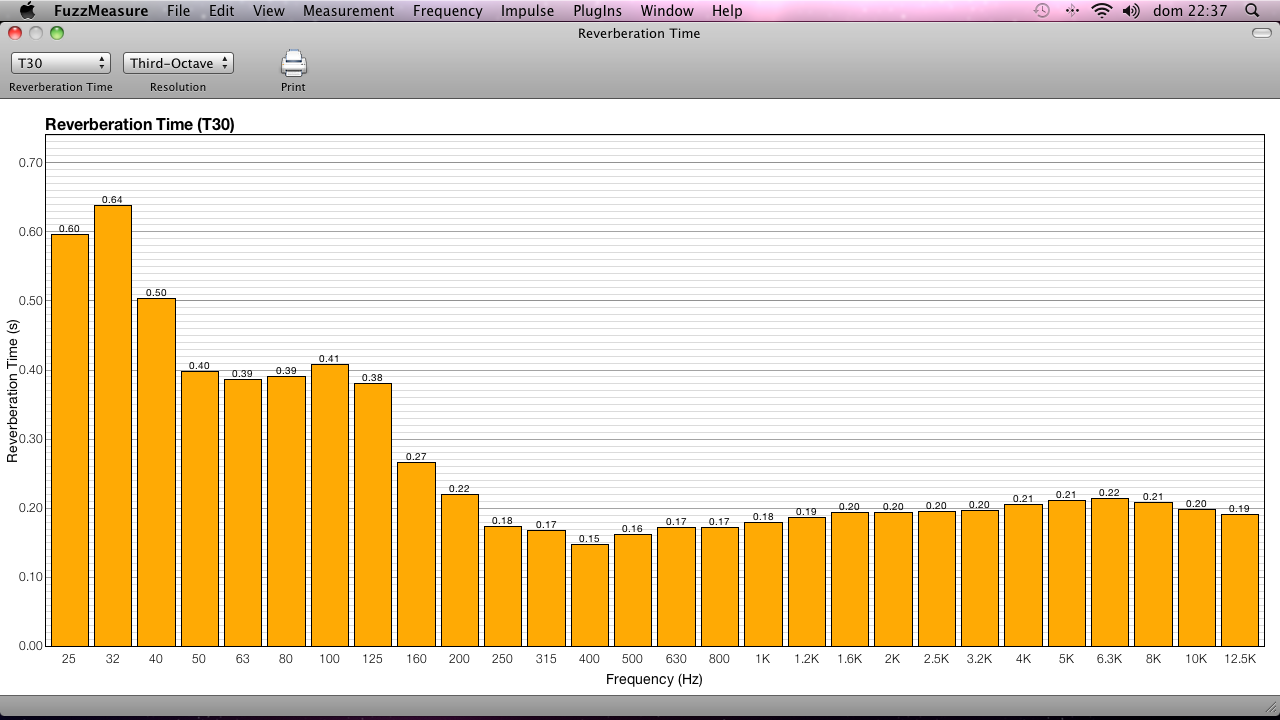The image size is (1280, 720).
Task: Click the 12.5K frequency bar
Action: (x=1240, y=580)
